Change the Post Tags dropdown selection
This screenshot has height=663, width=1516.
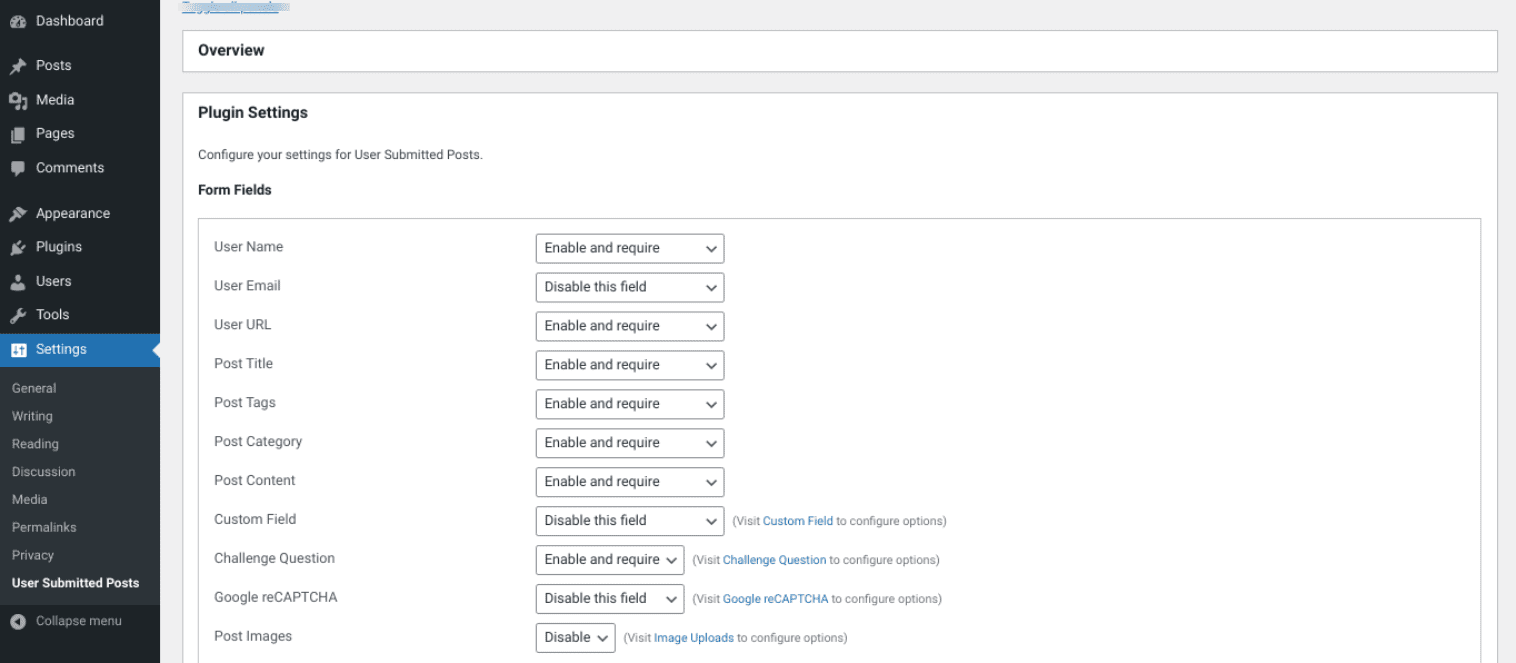click(x=629, y=404)
